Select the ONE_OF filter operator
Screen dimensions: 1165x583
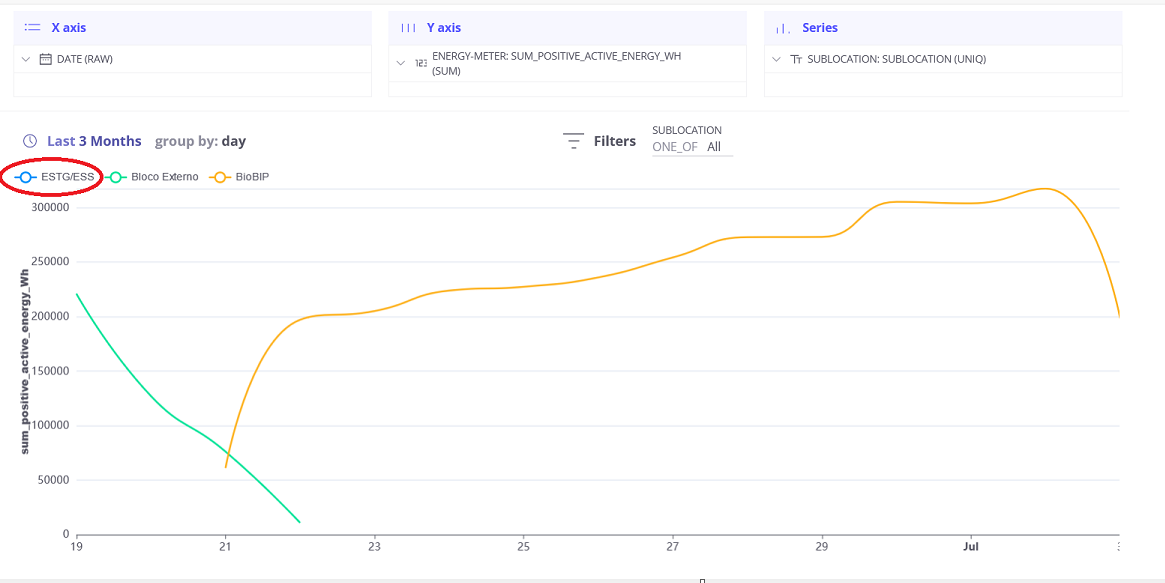(x=673, y=146)
